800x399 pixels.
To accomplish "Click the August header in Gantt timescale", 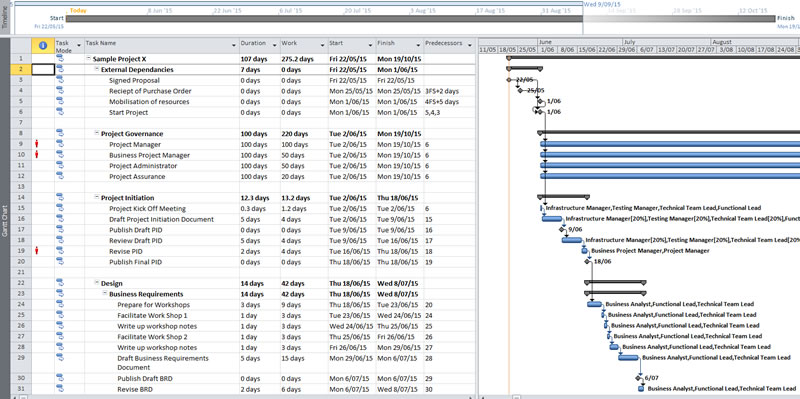I will coord(722,42).
